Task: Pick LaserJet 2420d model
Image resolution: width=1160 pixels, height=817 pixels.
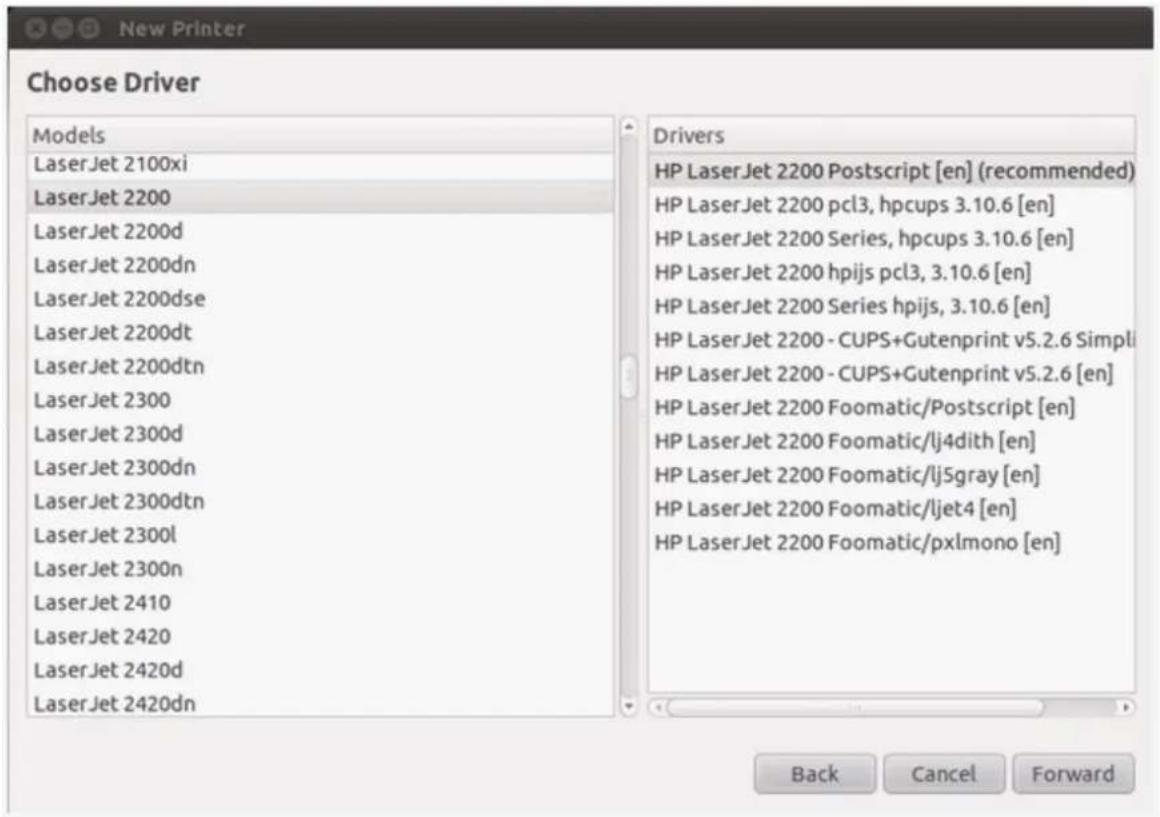Action: point(320,670)
